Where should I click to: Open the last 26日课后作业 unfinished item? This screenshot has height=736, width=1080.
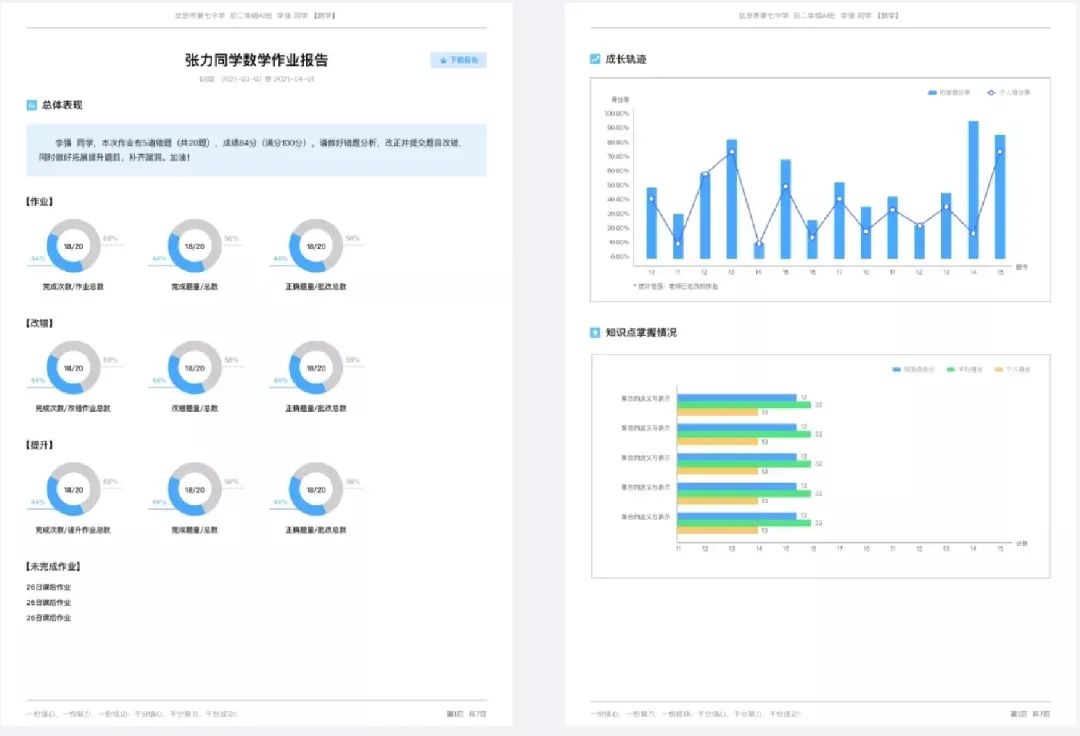pyautogui.click(x=49, y=618)
